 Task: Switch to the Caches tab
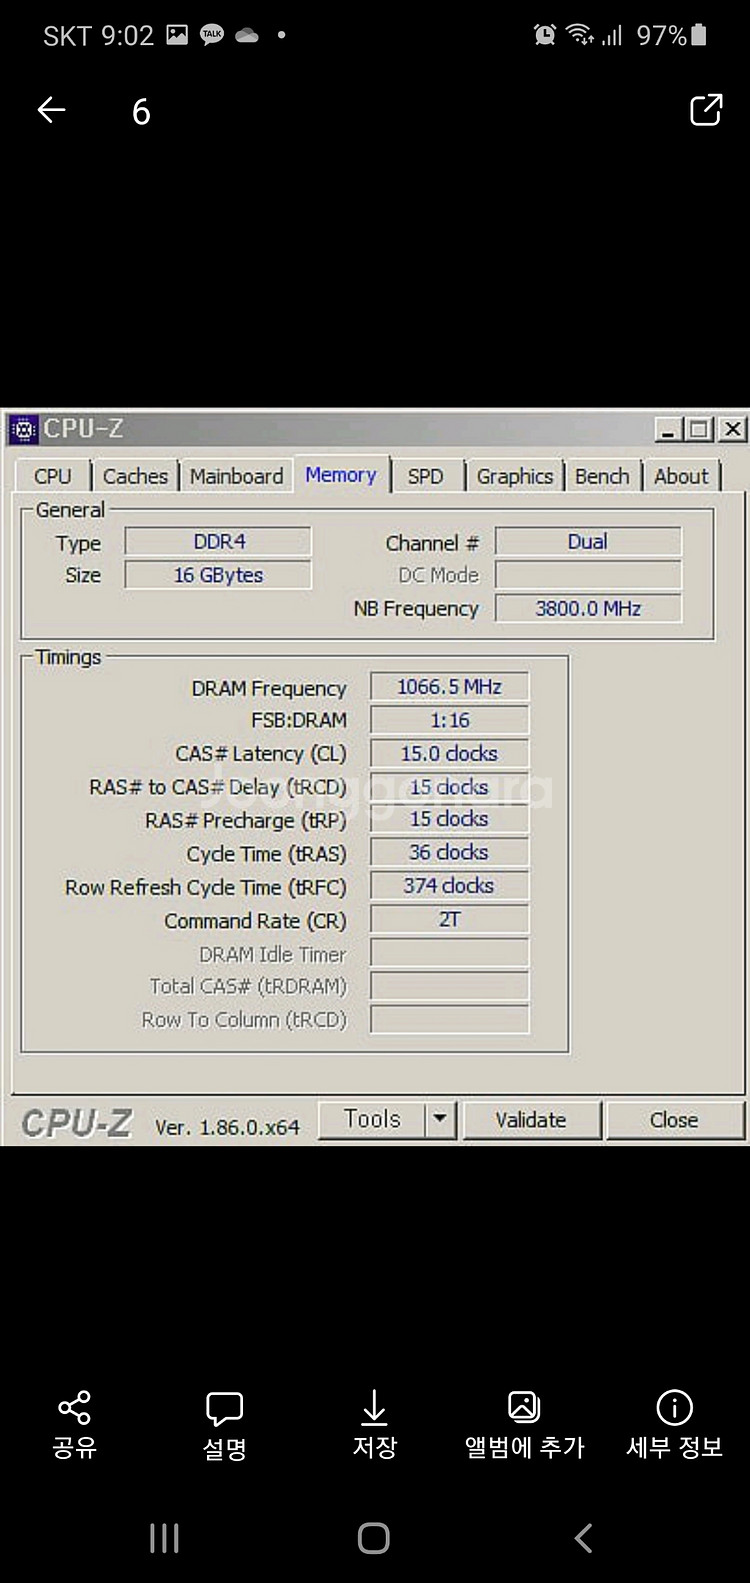[135, 476]
